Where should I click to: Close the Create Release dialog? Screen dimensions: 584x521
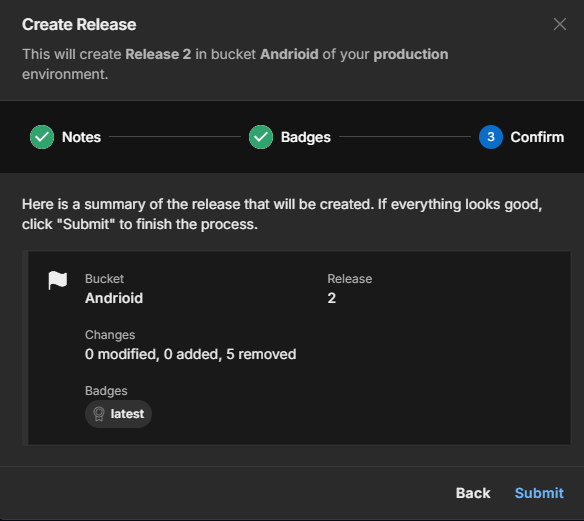[559, 24]
